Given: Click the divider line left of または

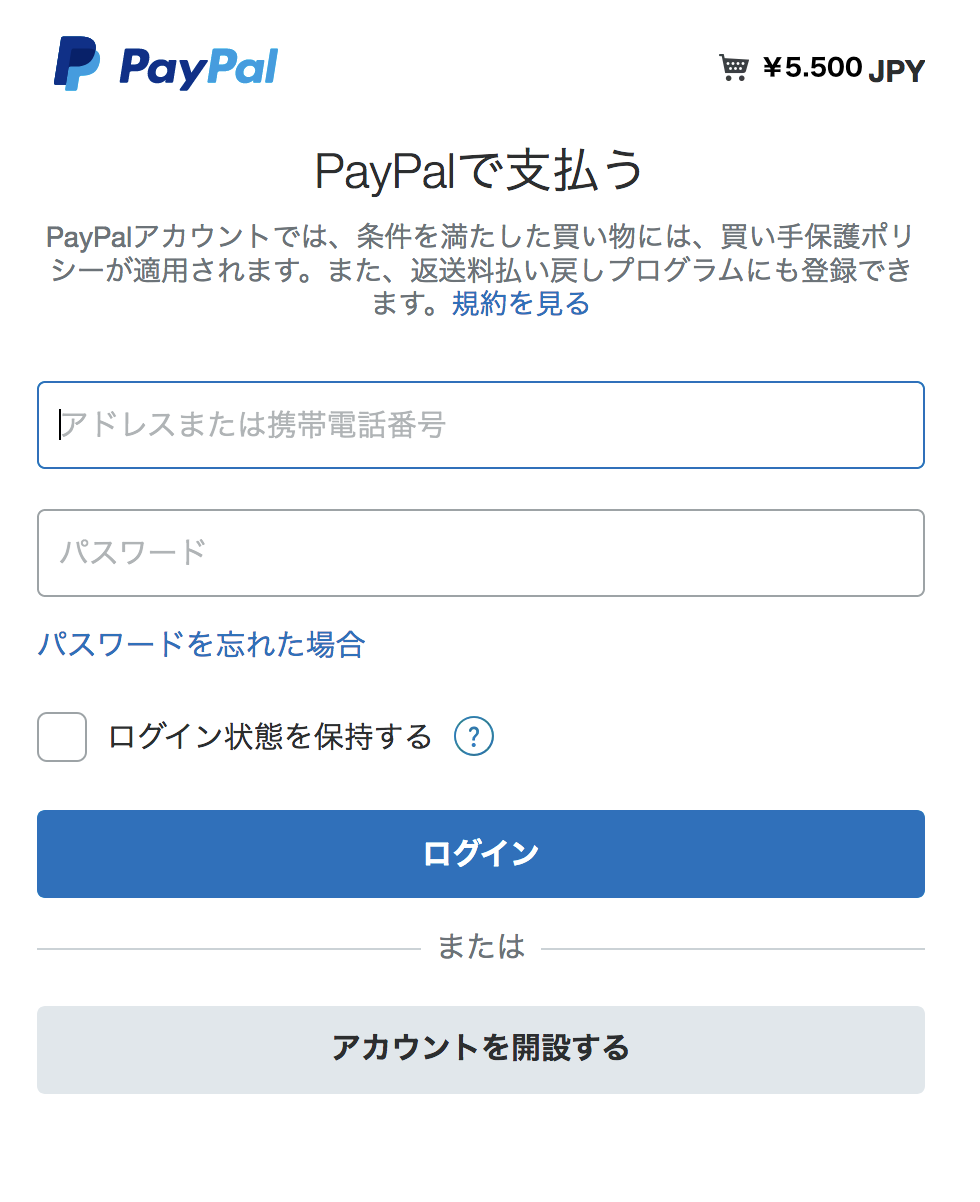Looking at the screenshot, I should [228, 948].
